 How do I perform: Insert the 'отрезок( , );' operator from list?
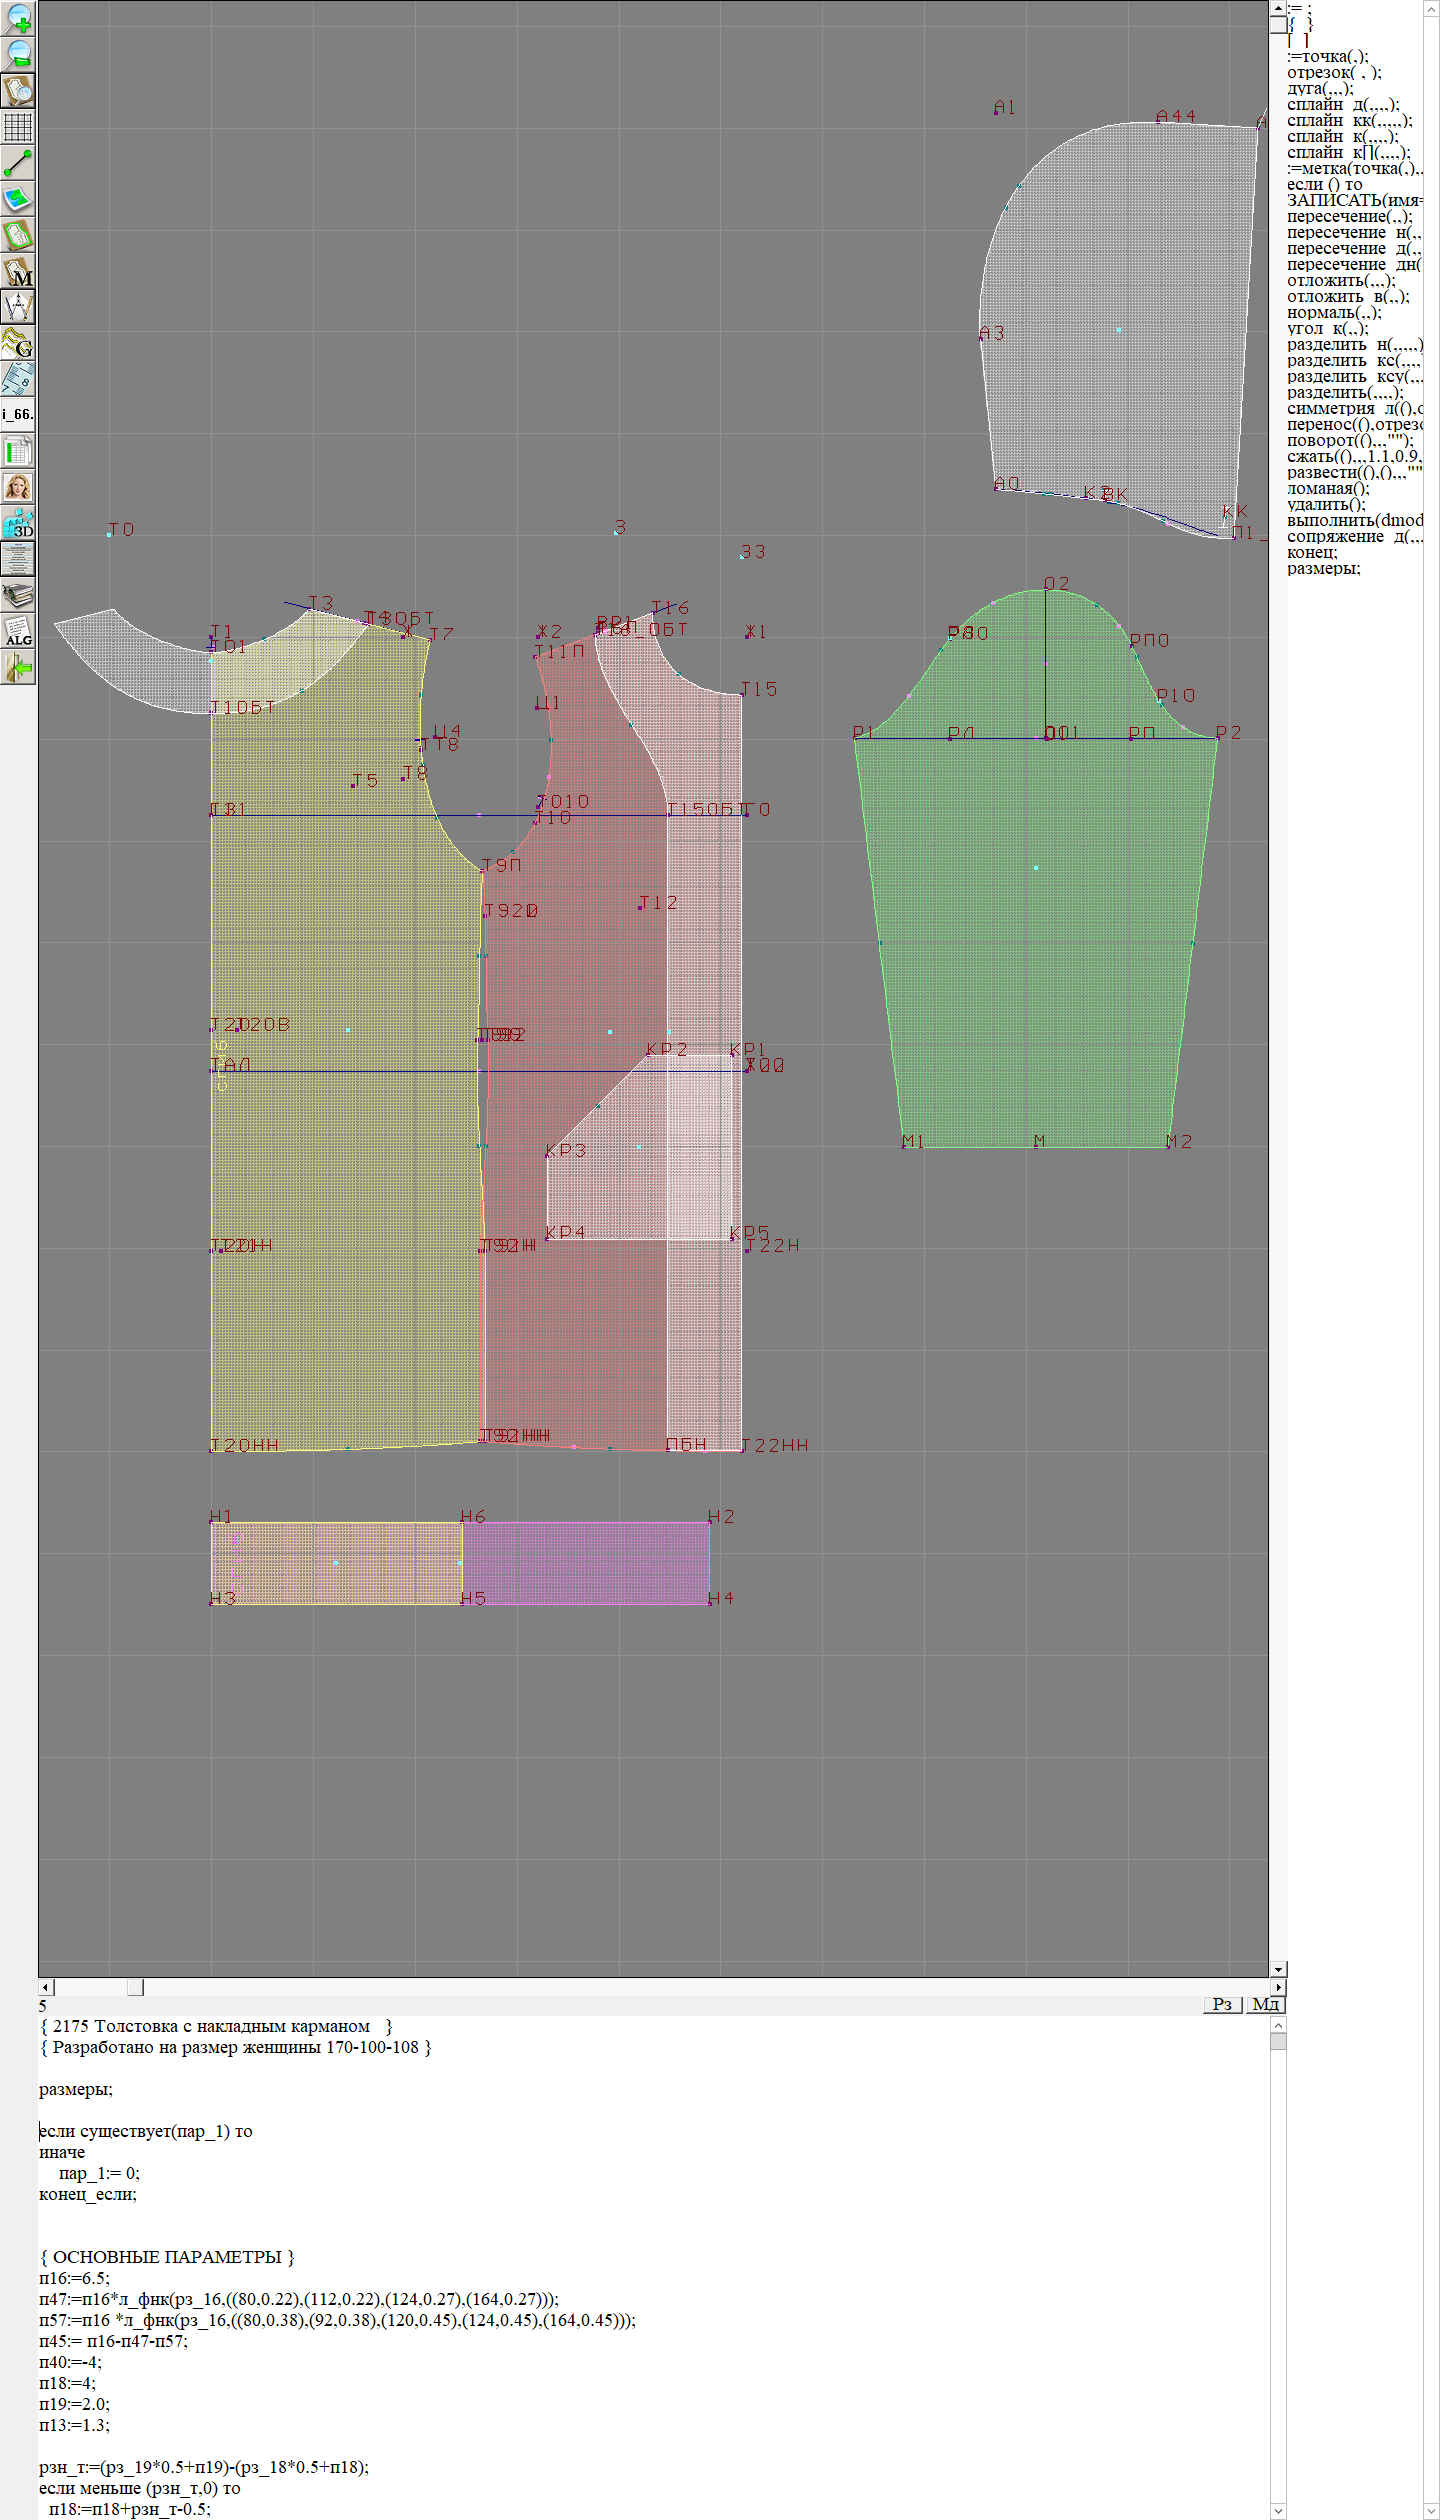pyautogui.click(x=1334, y=72)
